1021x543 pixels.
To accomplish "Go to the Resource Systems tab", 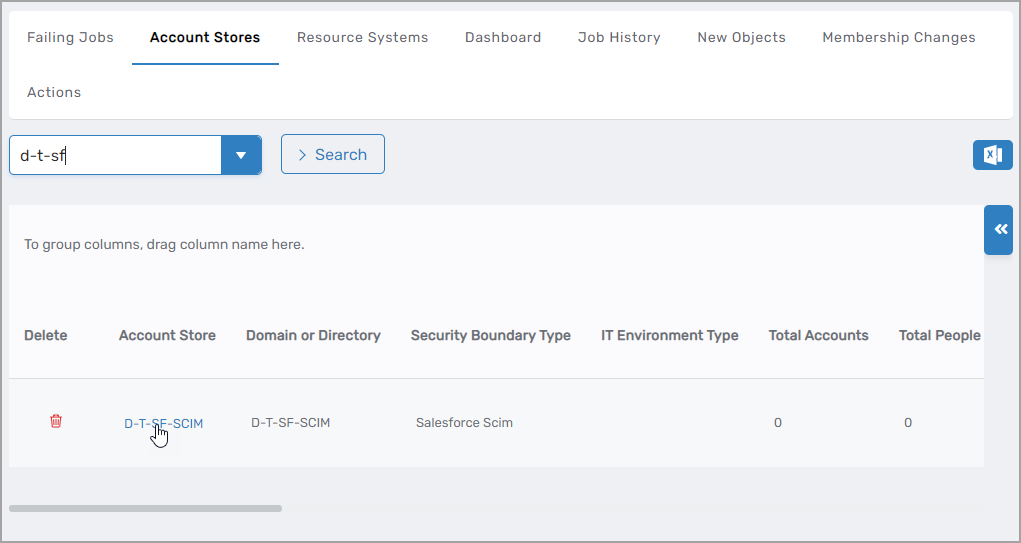I will tap(362, 37).
